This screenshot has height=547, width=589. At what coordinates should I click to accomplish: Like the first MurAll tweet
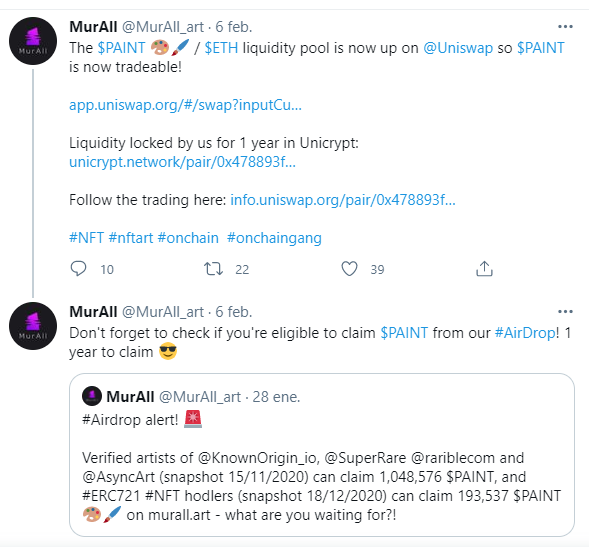(x=349, y=269)
